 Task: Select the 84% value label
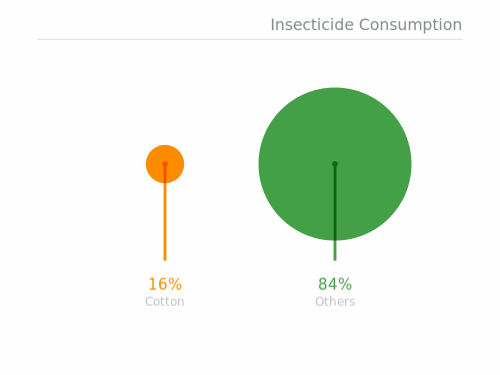point(335,284)
